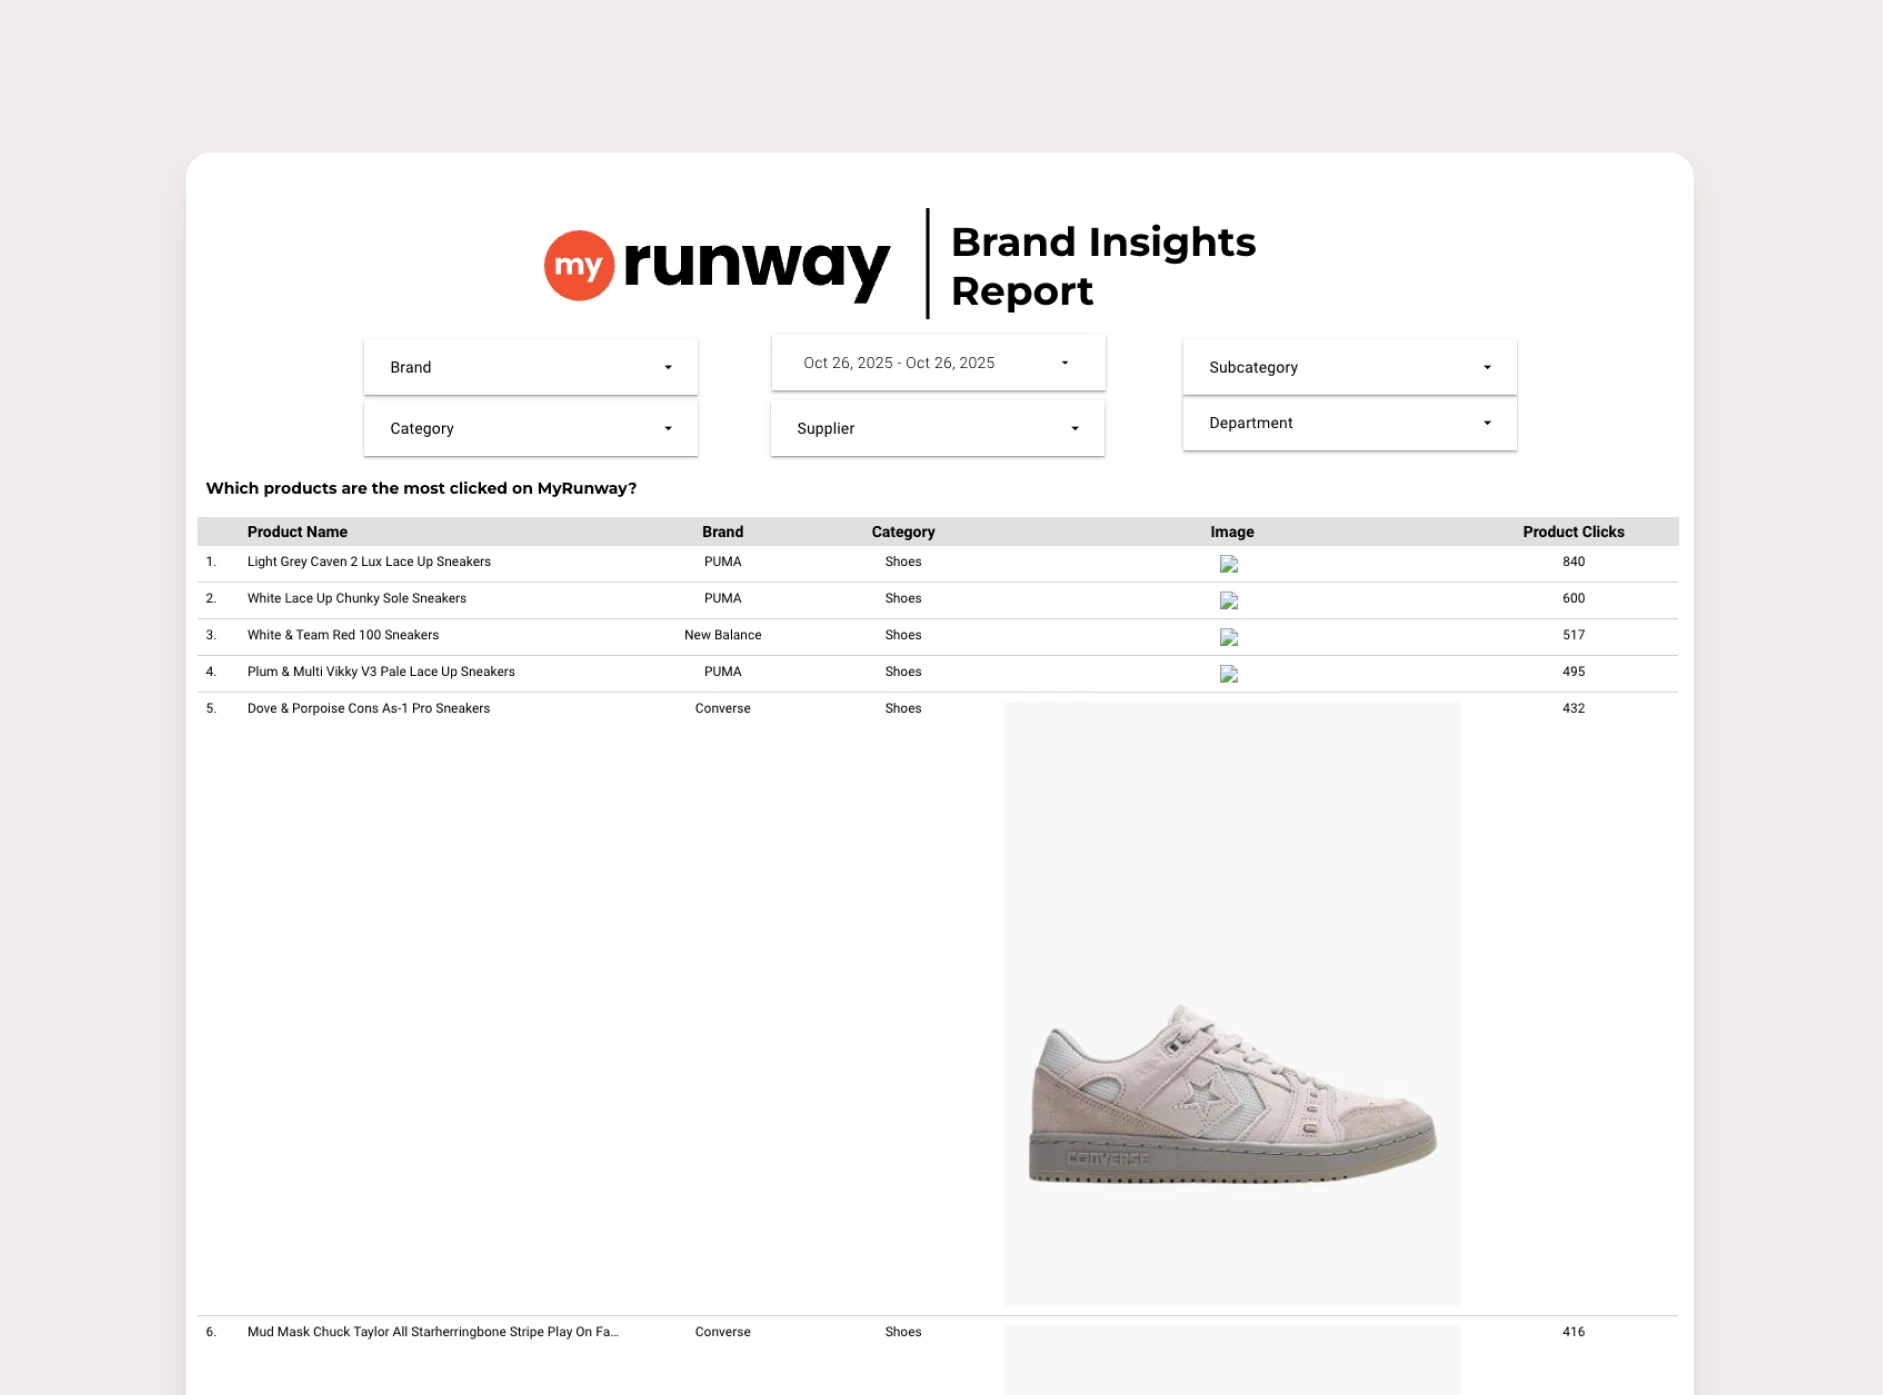Sort by the Product Clicks column
The width and height of the screenshot is (1883, 1395).
1573,531
